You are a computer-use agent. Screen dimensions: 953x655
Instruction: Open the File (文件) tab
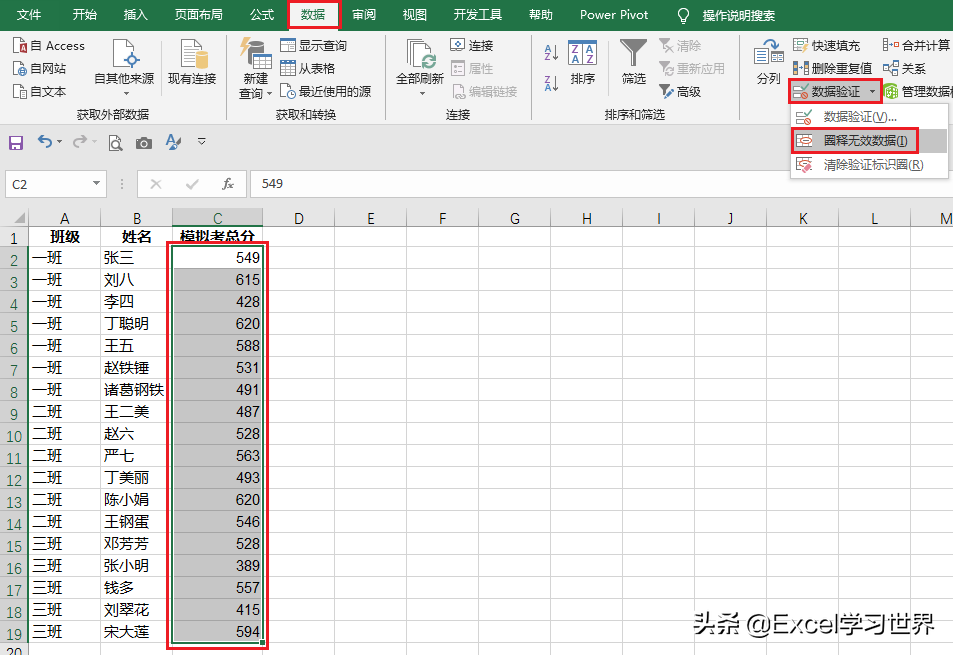pyautogui.click(x=29, y=15)
